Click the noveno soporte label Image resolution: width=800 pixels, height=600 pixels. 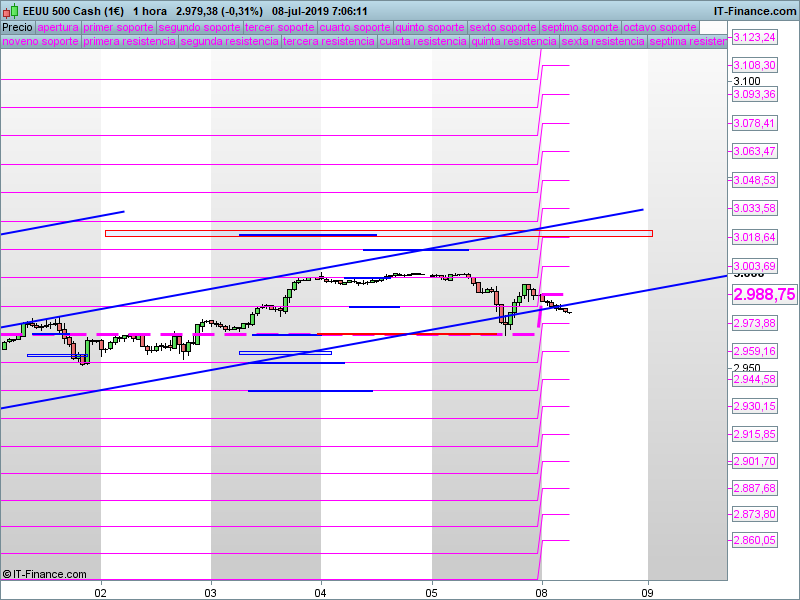(40, 41)
